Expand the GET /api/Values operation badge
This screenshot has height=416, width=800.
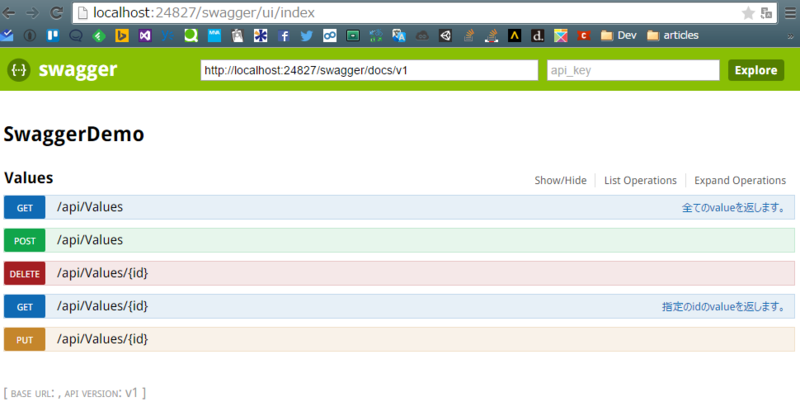(24, 208)
